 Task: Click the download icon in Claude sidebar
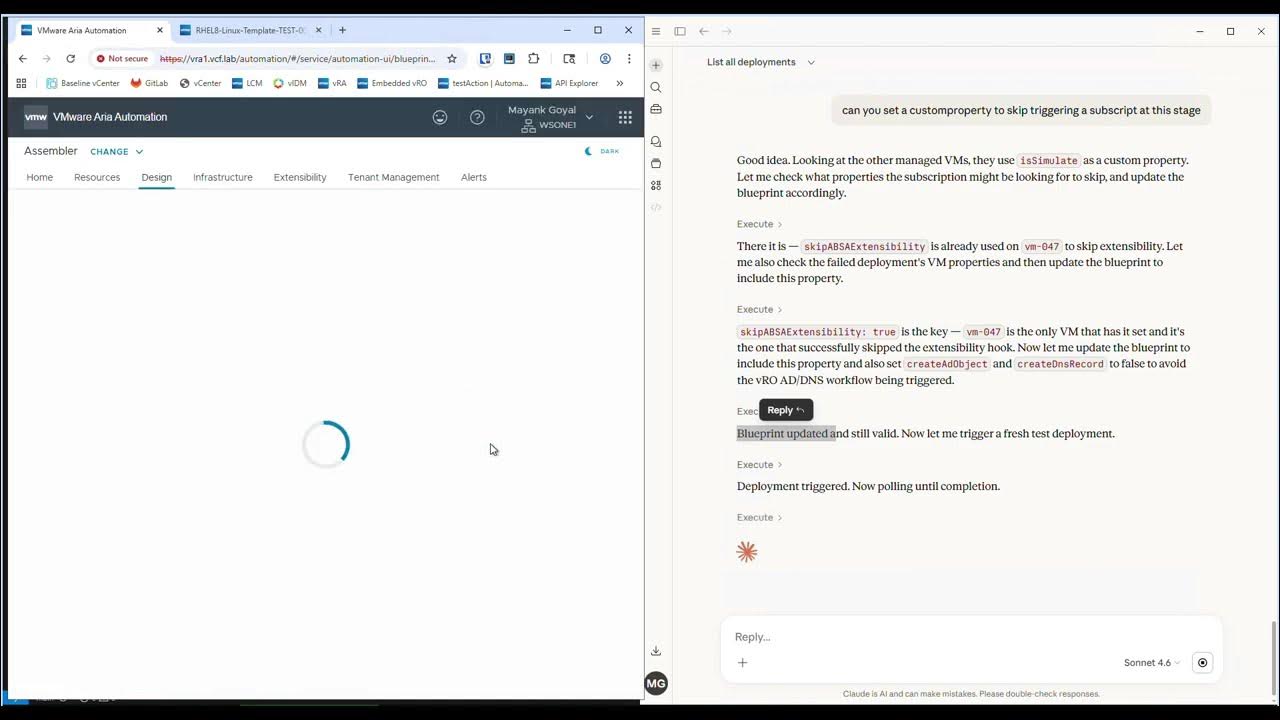tap(656, 651)
